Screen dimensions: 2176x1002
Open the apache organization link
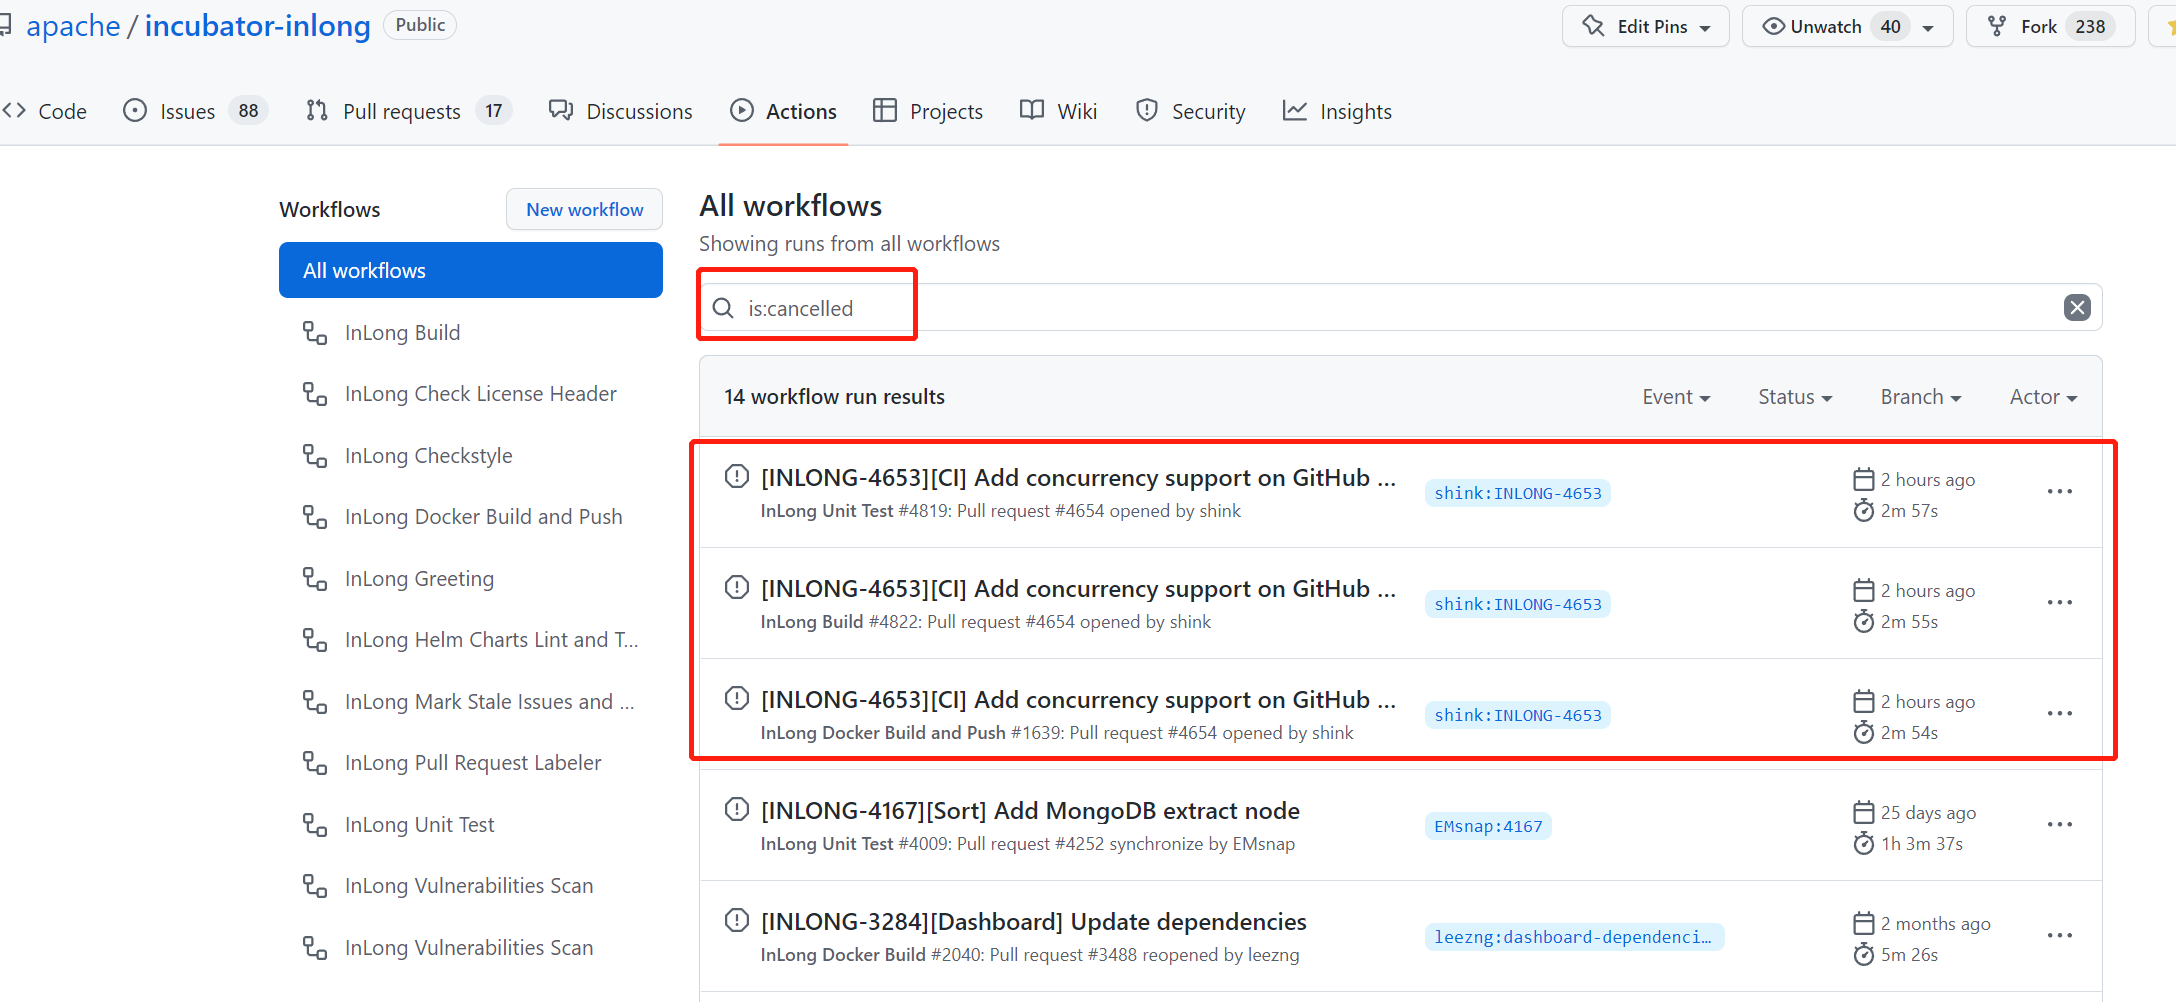click(73, 25)
